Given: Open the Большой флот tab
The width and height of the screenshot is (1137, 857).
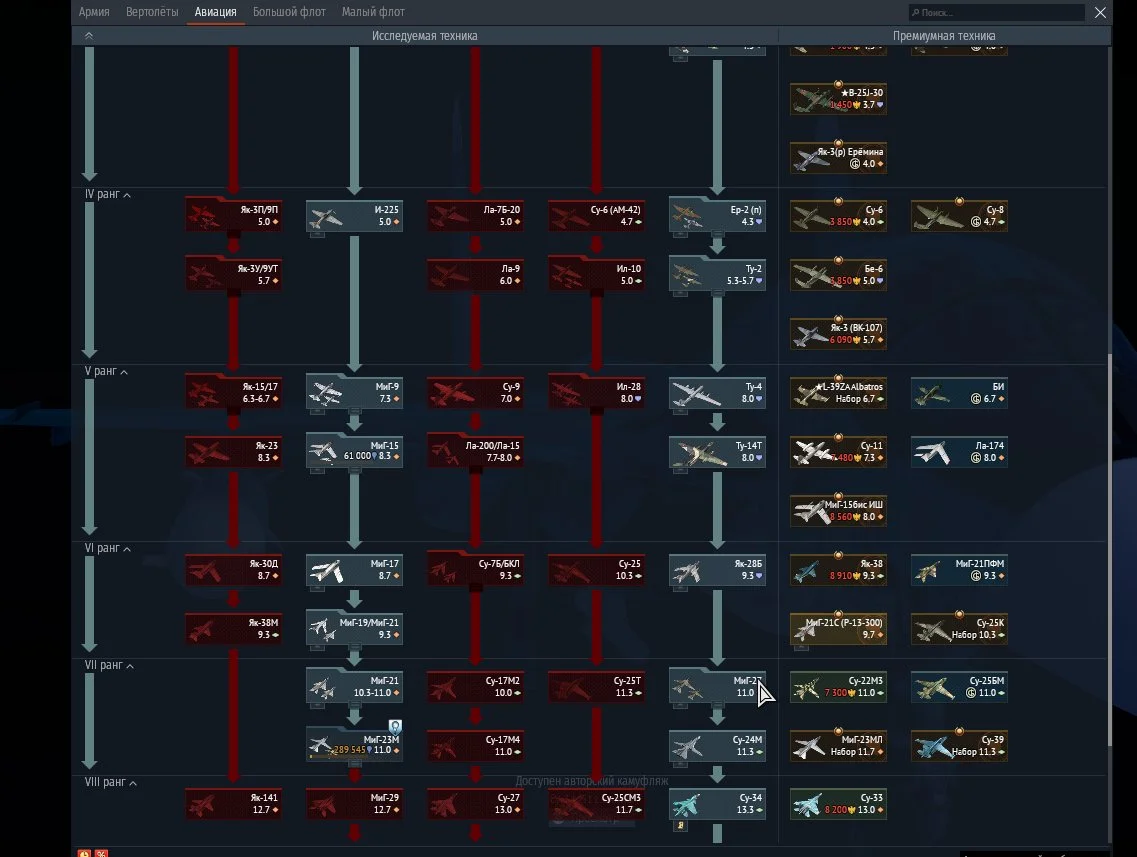Looking at the screenshot, I should click(x=291, y=12).
